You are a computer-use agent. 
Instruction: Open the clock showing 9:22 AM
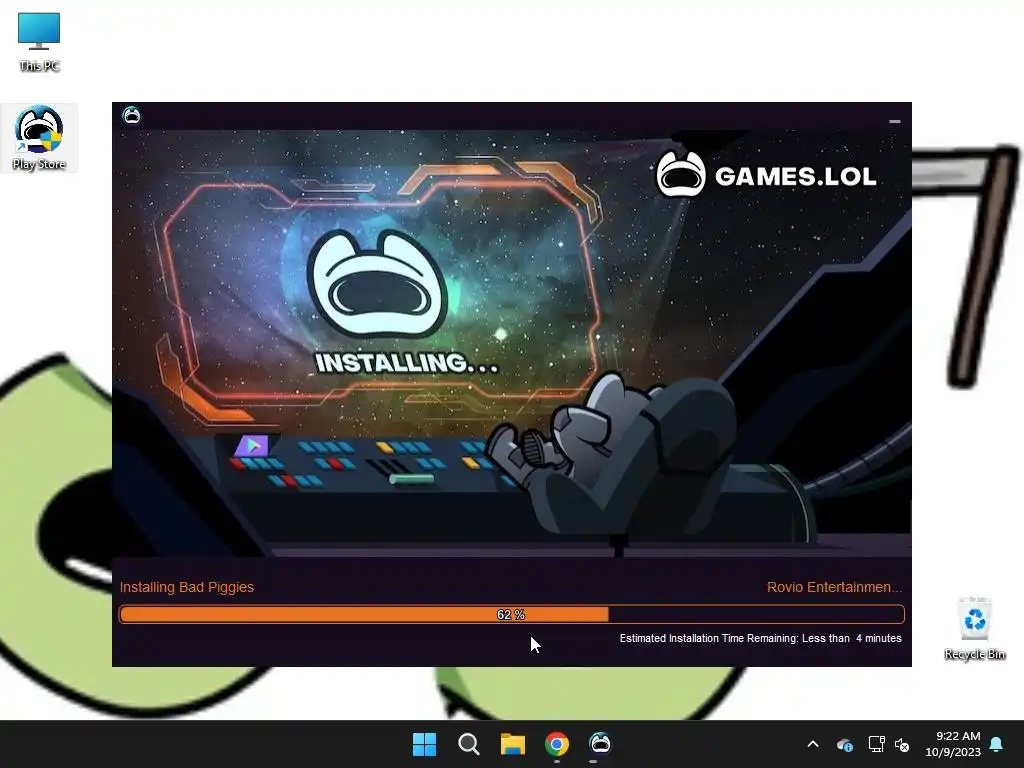tap(953, 744)
